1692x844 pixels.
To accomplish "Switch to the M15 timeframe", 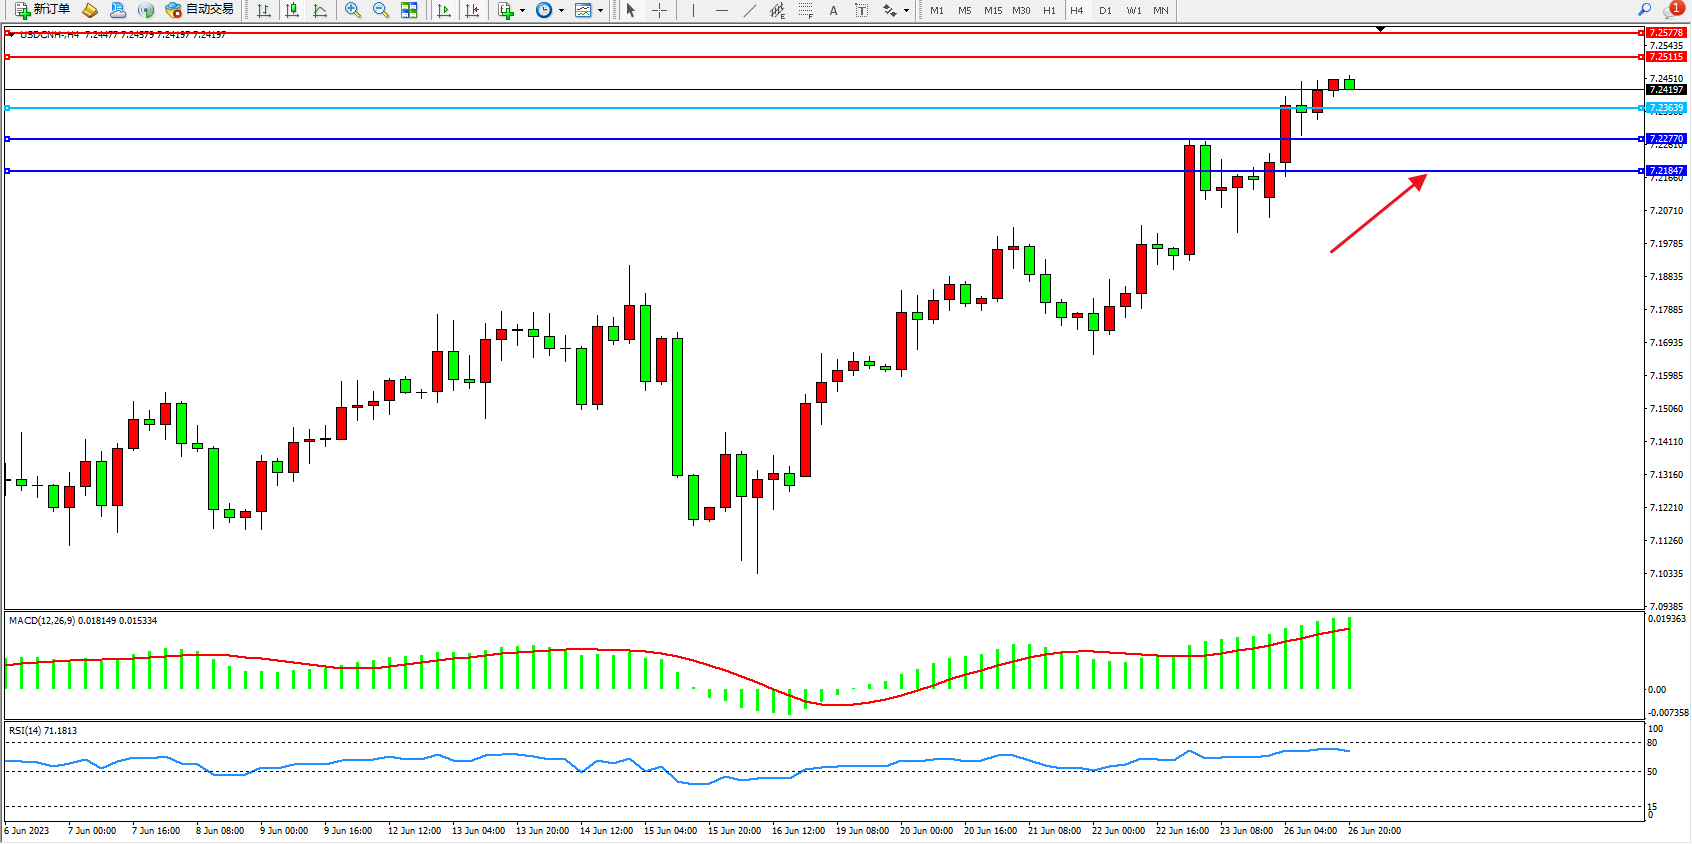I will pos(992,10).
